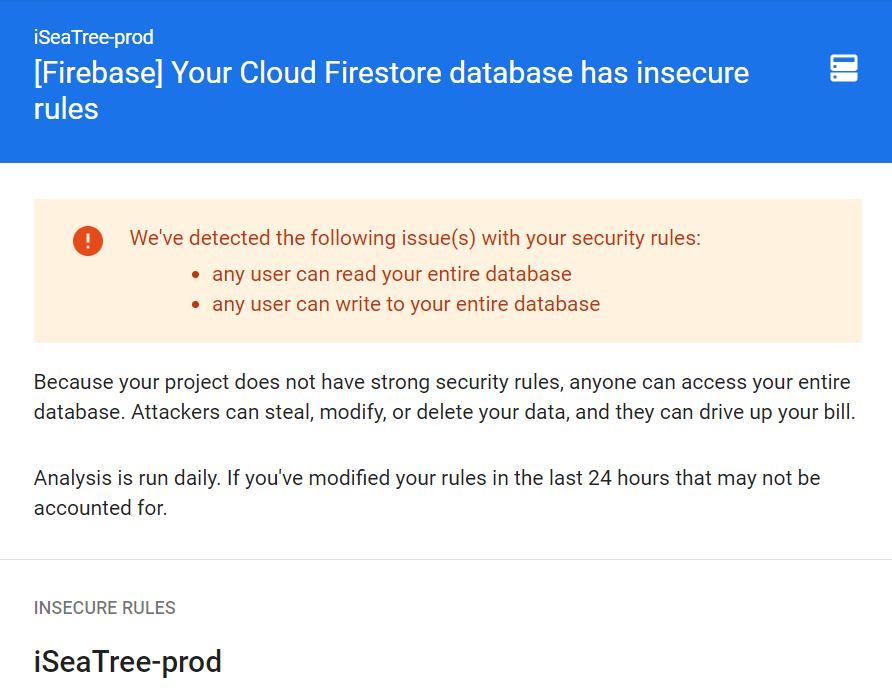
Task: Click the 'INSECURE RULES' section label
Action: [105, 608]
